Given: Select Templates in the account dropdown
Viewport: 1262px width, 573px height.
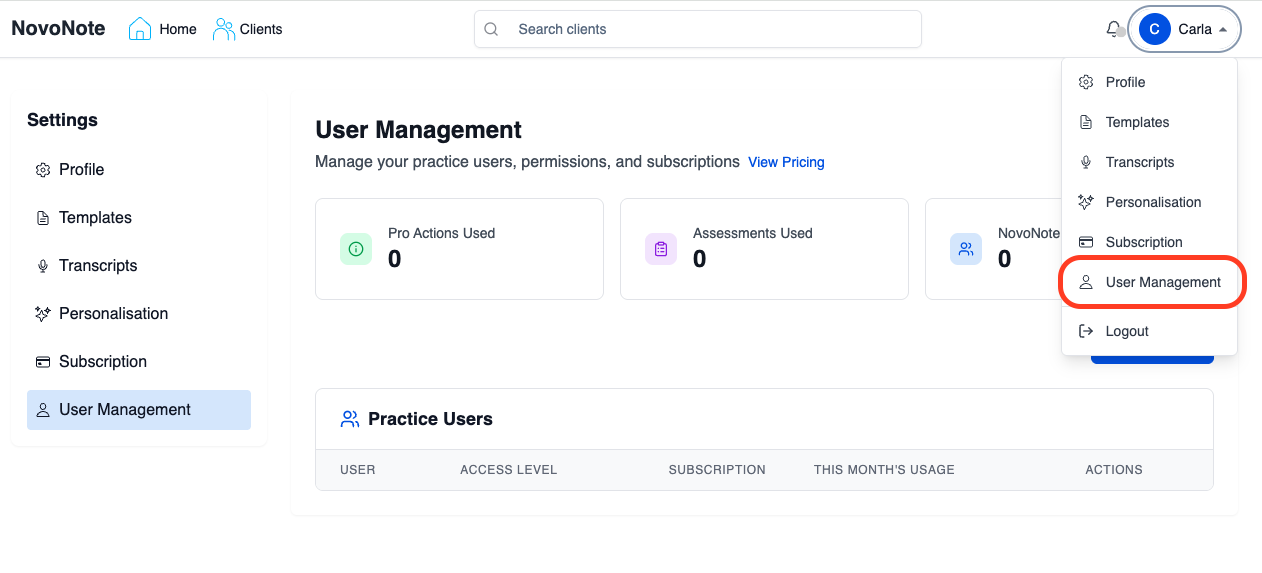Looking at the screenshot, I should click(x=1137, y=122).
